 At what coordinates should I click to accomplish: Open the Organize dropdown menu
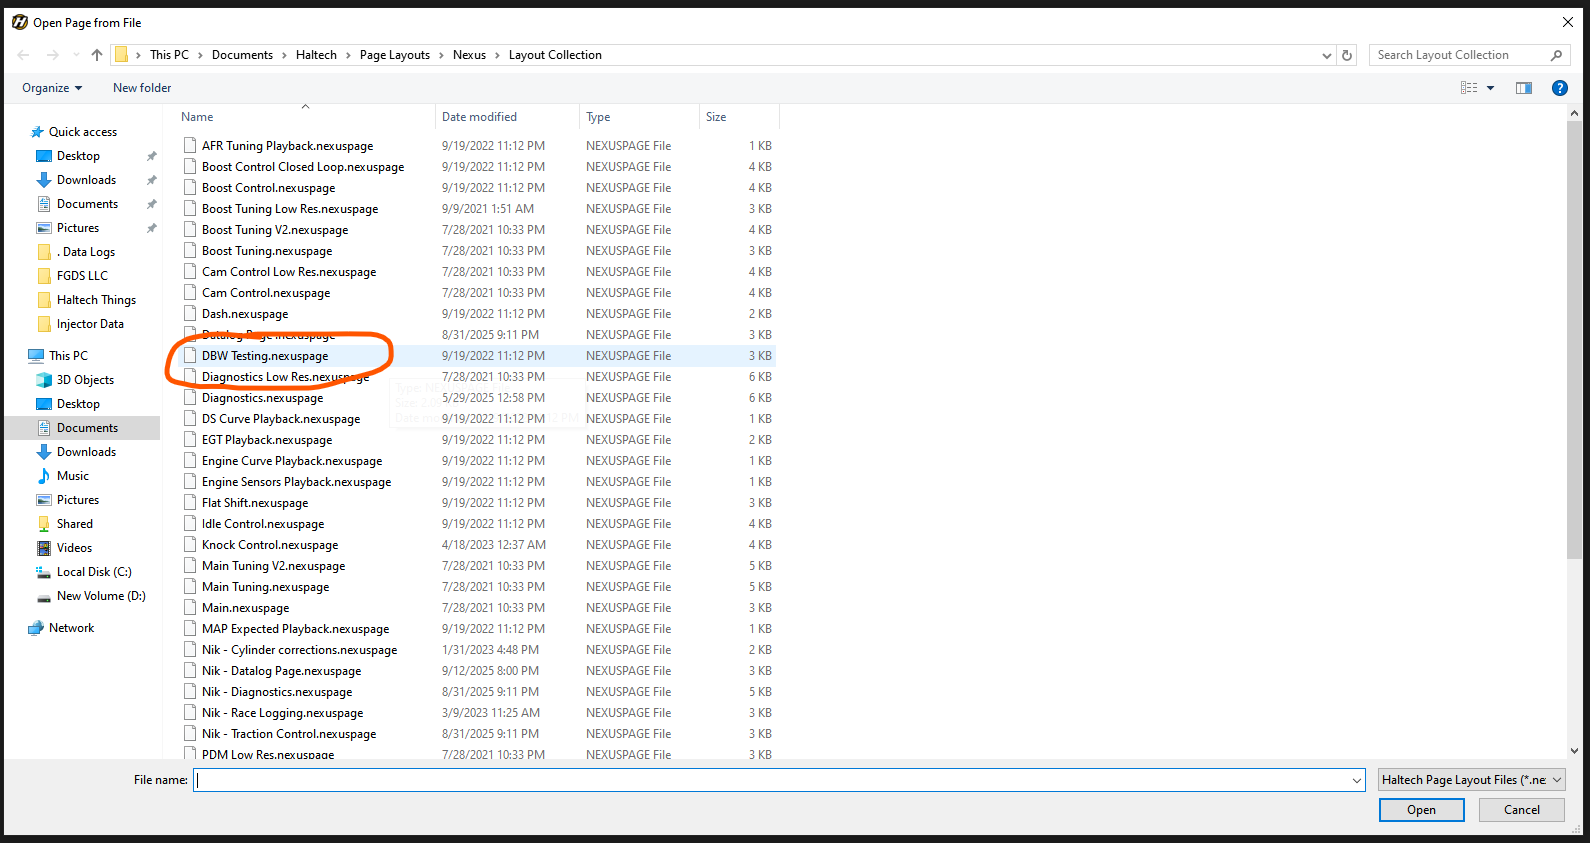tap(52, 88)
